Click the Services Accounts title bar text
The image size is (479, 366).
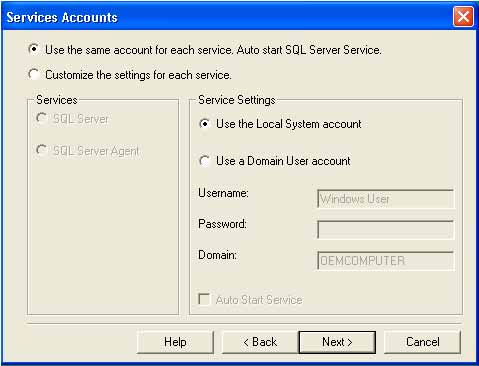[62, 17]
